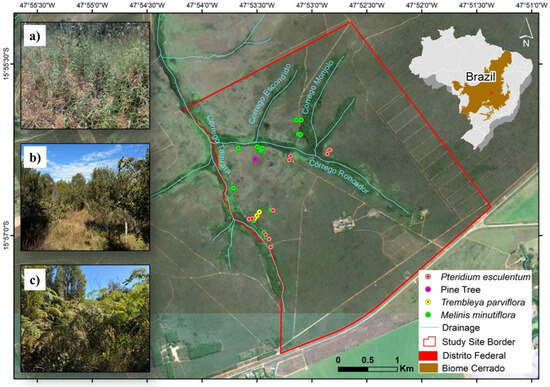Viewport: 550px width, 387px height.
Task: Click 'Córrego Taquara' stream label
Action: coord(218,145)
